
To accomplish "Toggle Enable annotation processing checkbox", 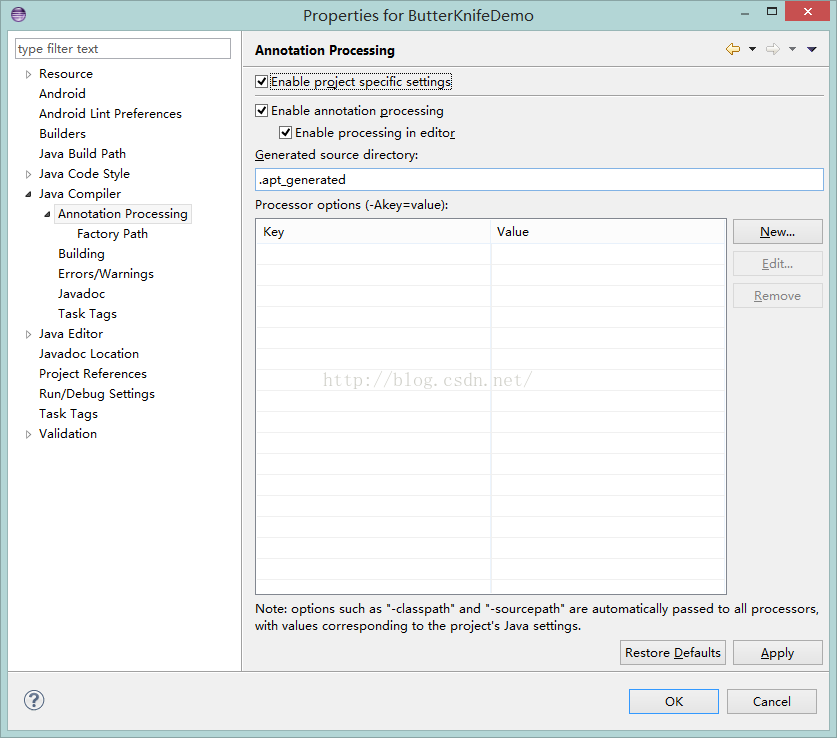I will (262, 110).
